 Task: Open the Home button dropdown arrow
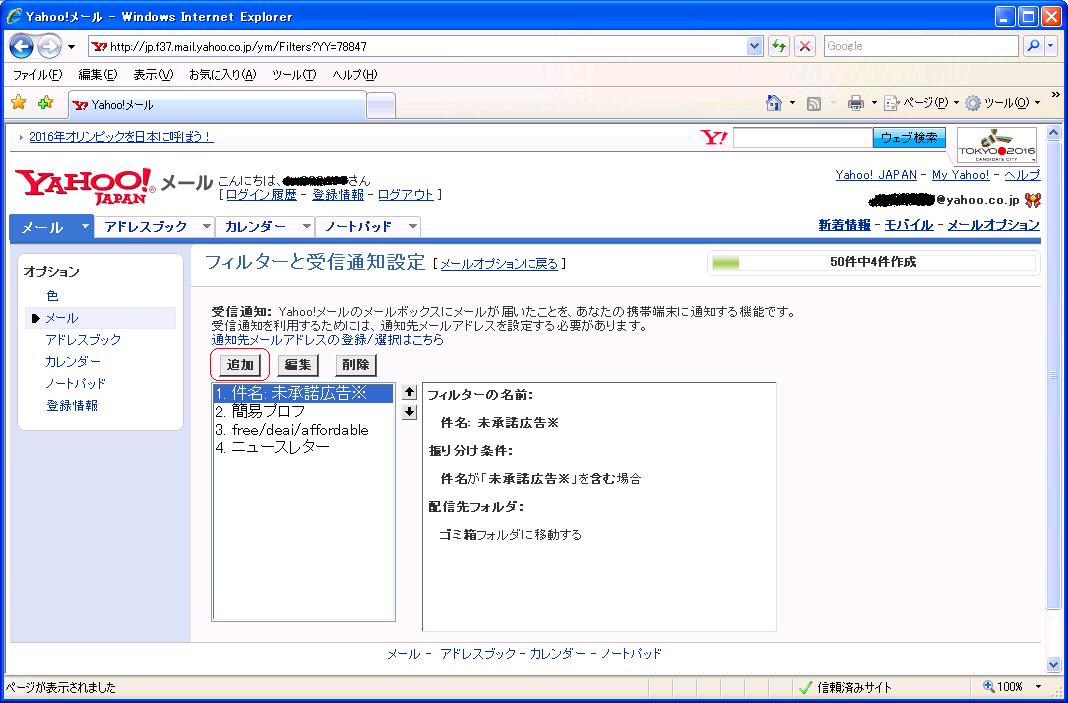point(792,104)
